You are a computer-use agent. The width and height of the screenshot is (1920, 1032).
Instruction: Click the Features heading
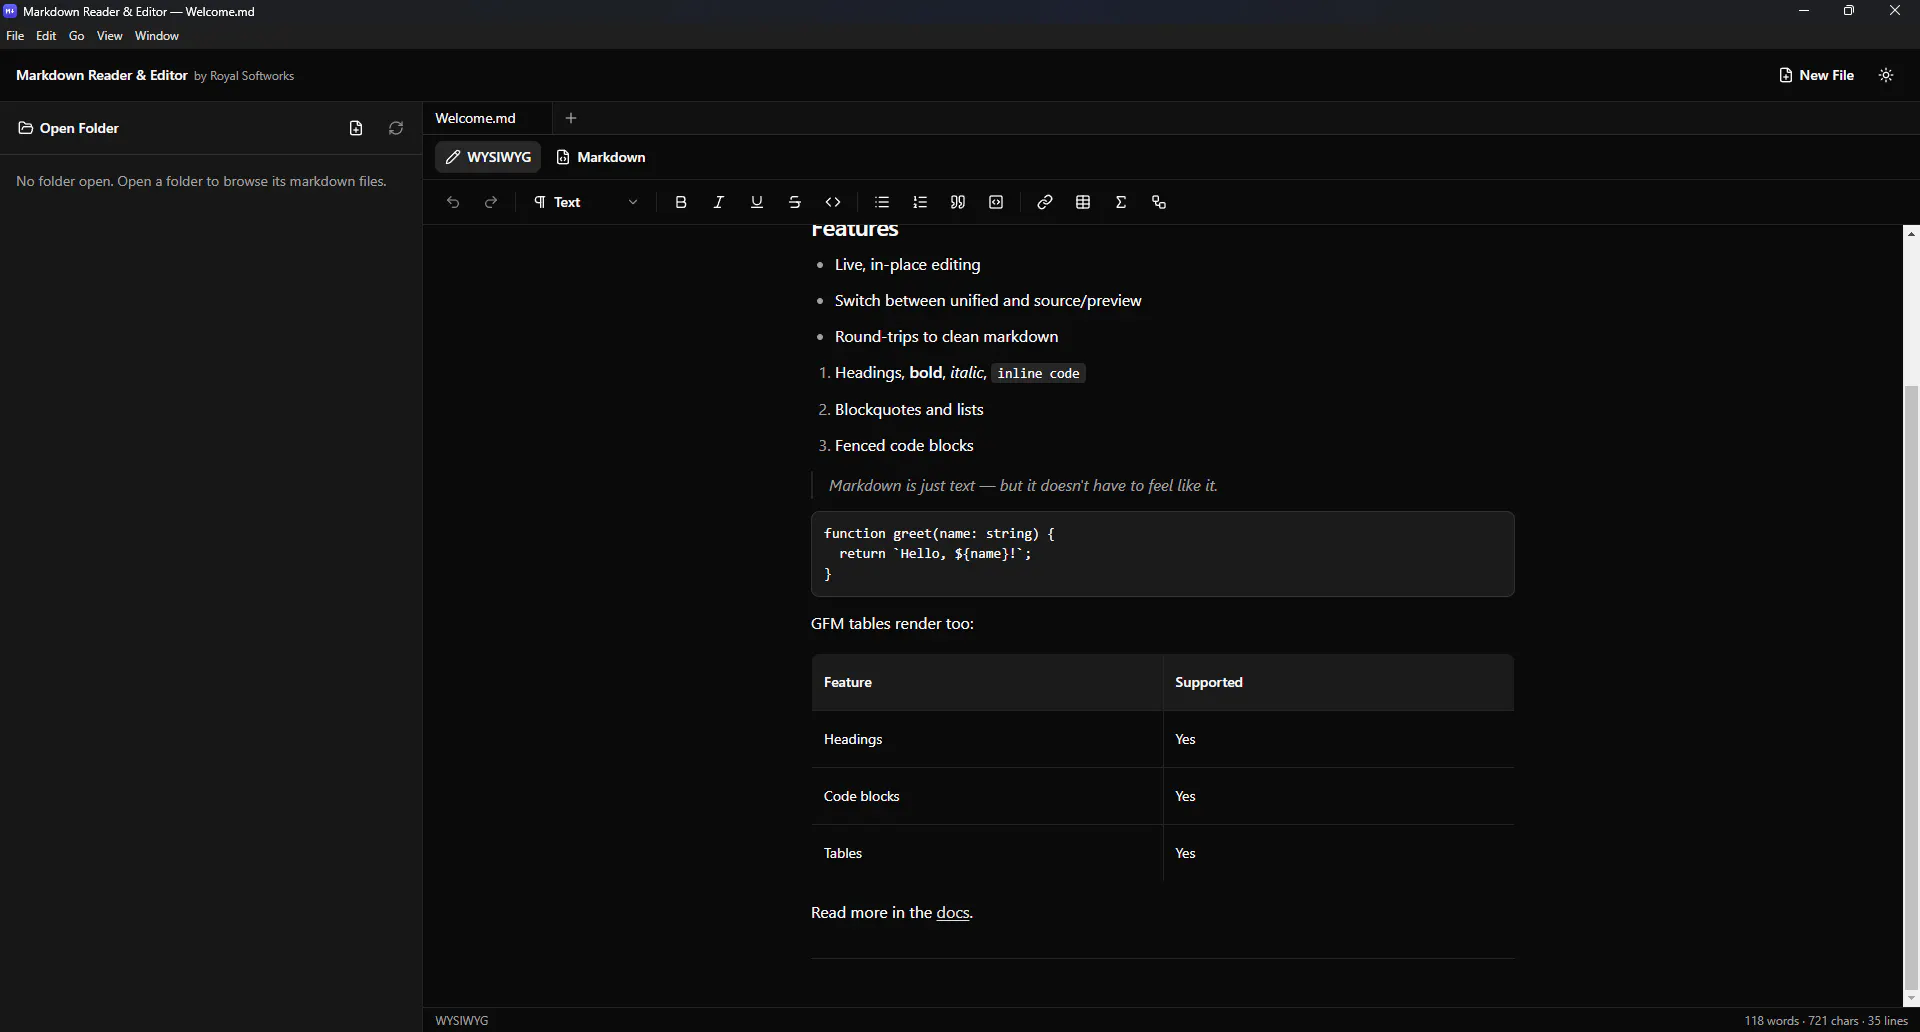point(855,232)
